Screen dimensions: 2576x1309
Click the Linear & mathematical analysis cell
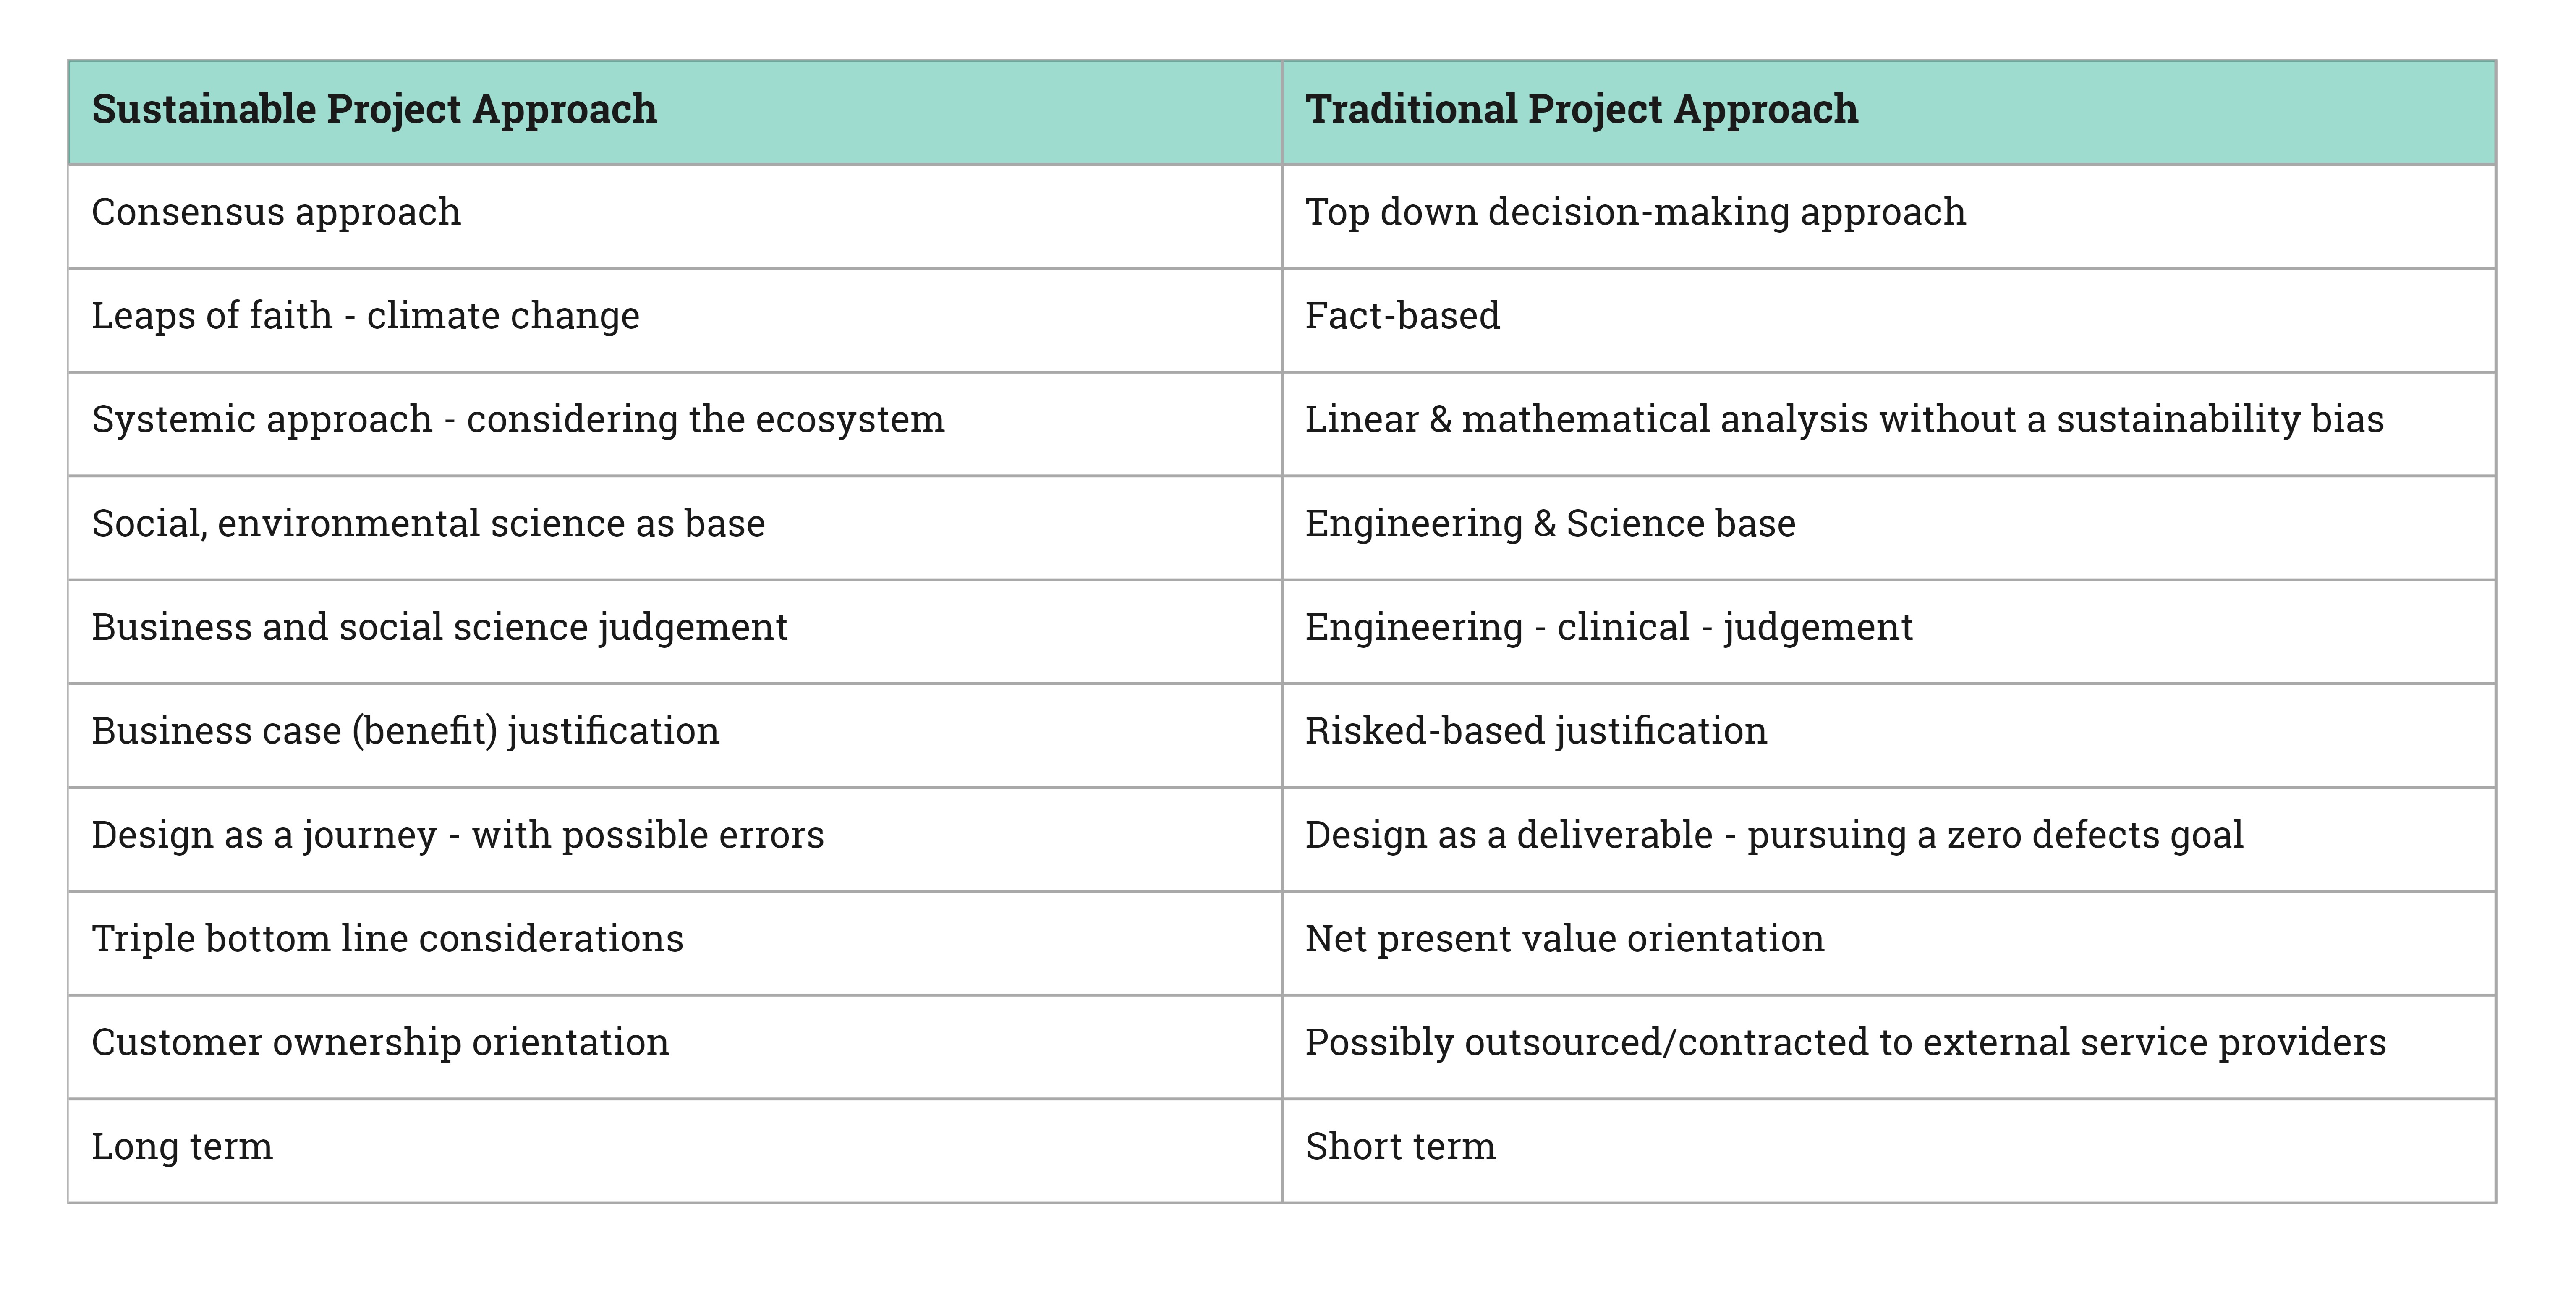1844,420
